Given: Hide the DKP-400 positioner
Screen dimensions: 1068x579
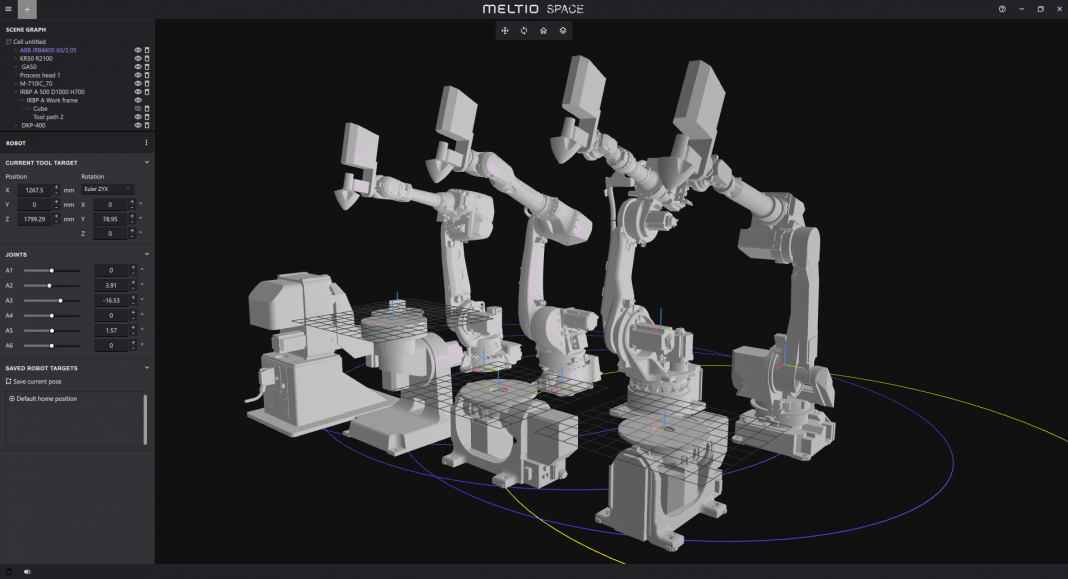Looking at the screenshot, I should click(138, 125).
